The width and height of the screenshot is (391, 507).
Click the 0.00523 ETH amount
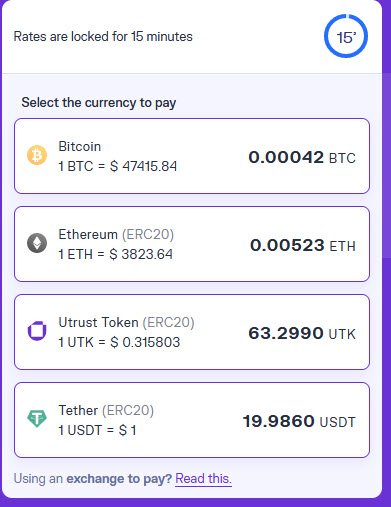point(303,245)
